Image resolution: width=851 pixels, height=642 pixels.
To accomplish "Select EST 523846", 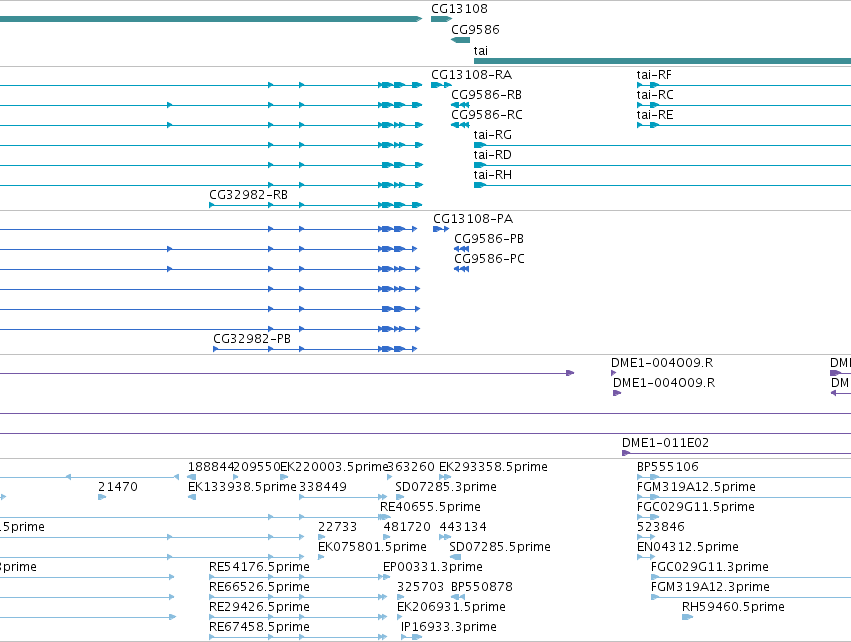I will [x=661, y=527].
